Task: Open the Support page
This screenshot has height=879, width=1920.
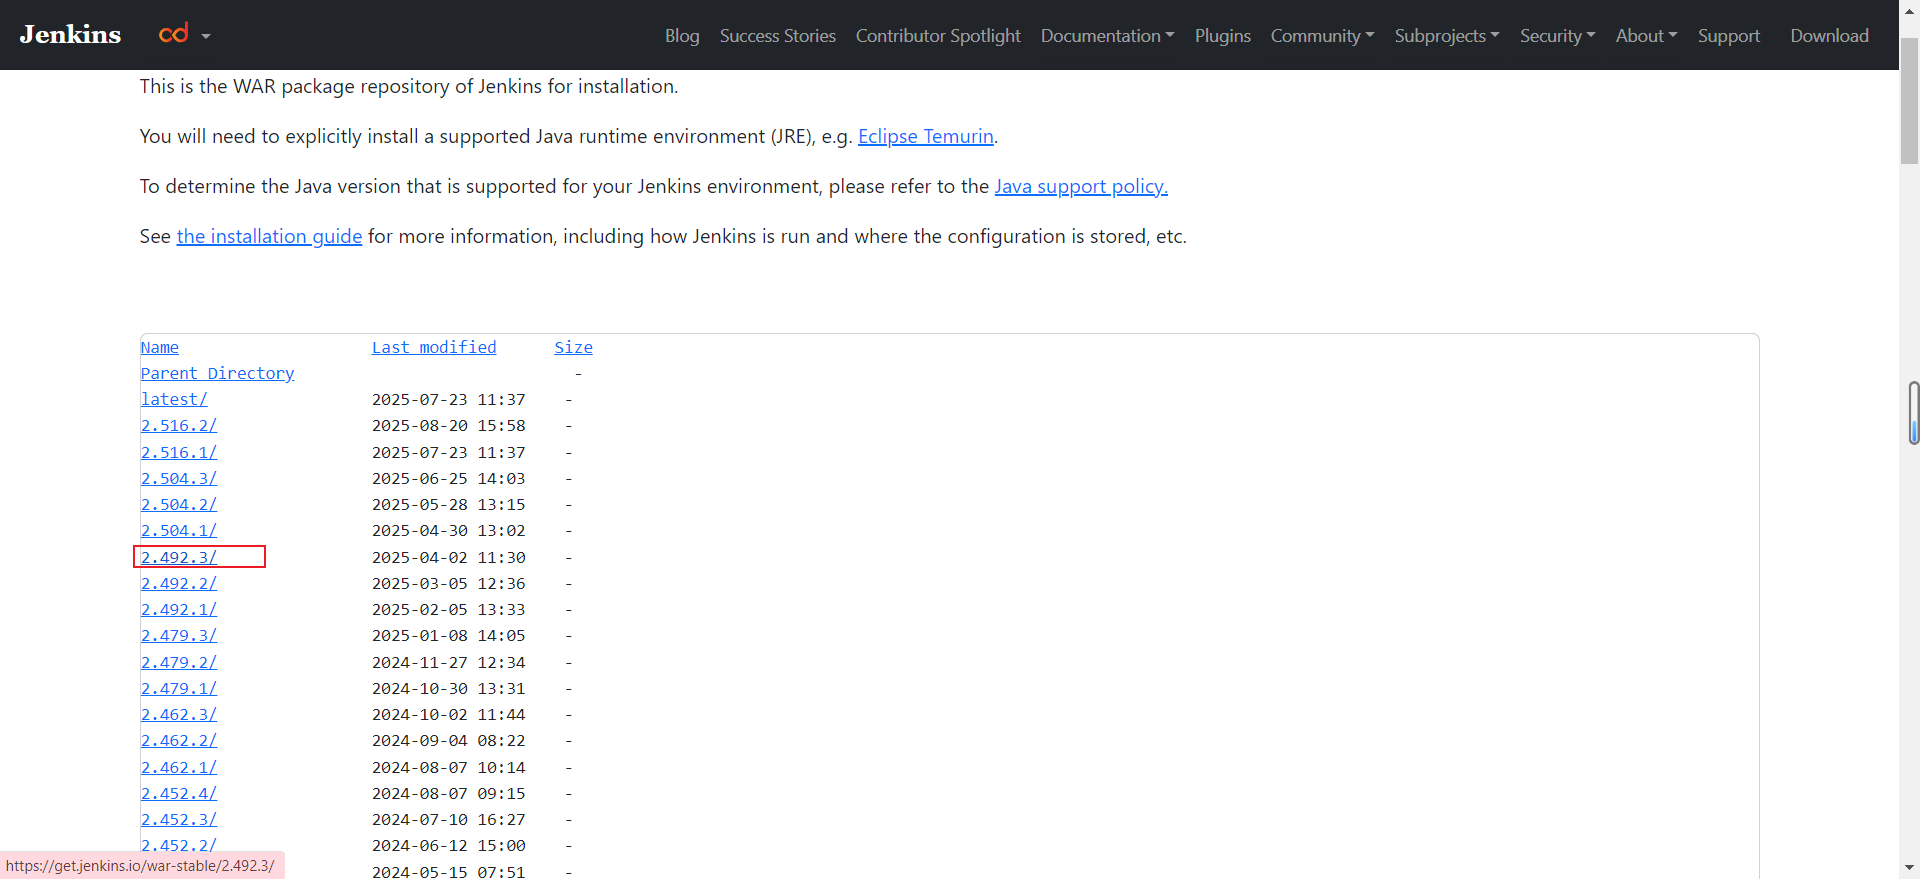Action: point(1729,36)
